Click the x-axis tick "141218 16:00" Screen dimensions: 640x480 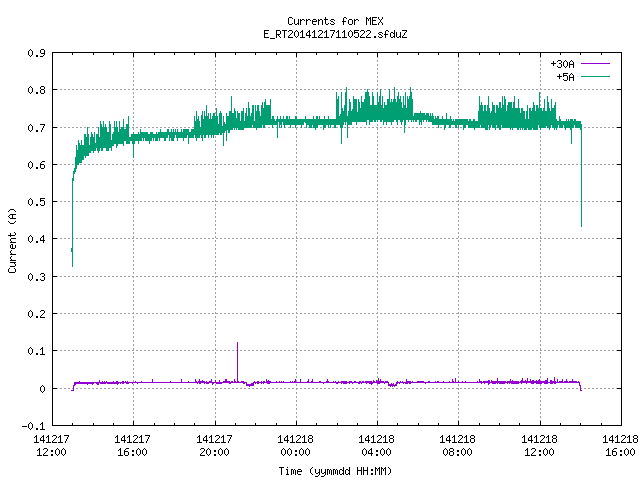click(620, 445)
